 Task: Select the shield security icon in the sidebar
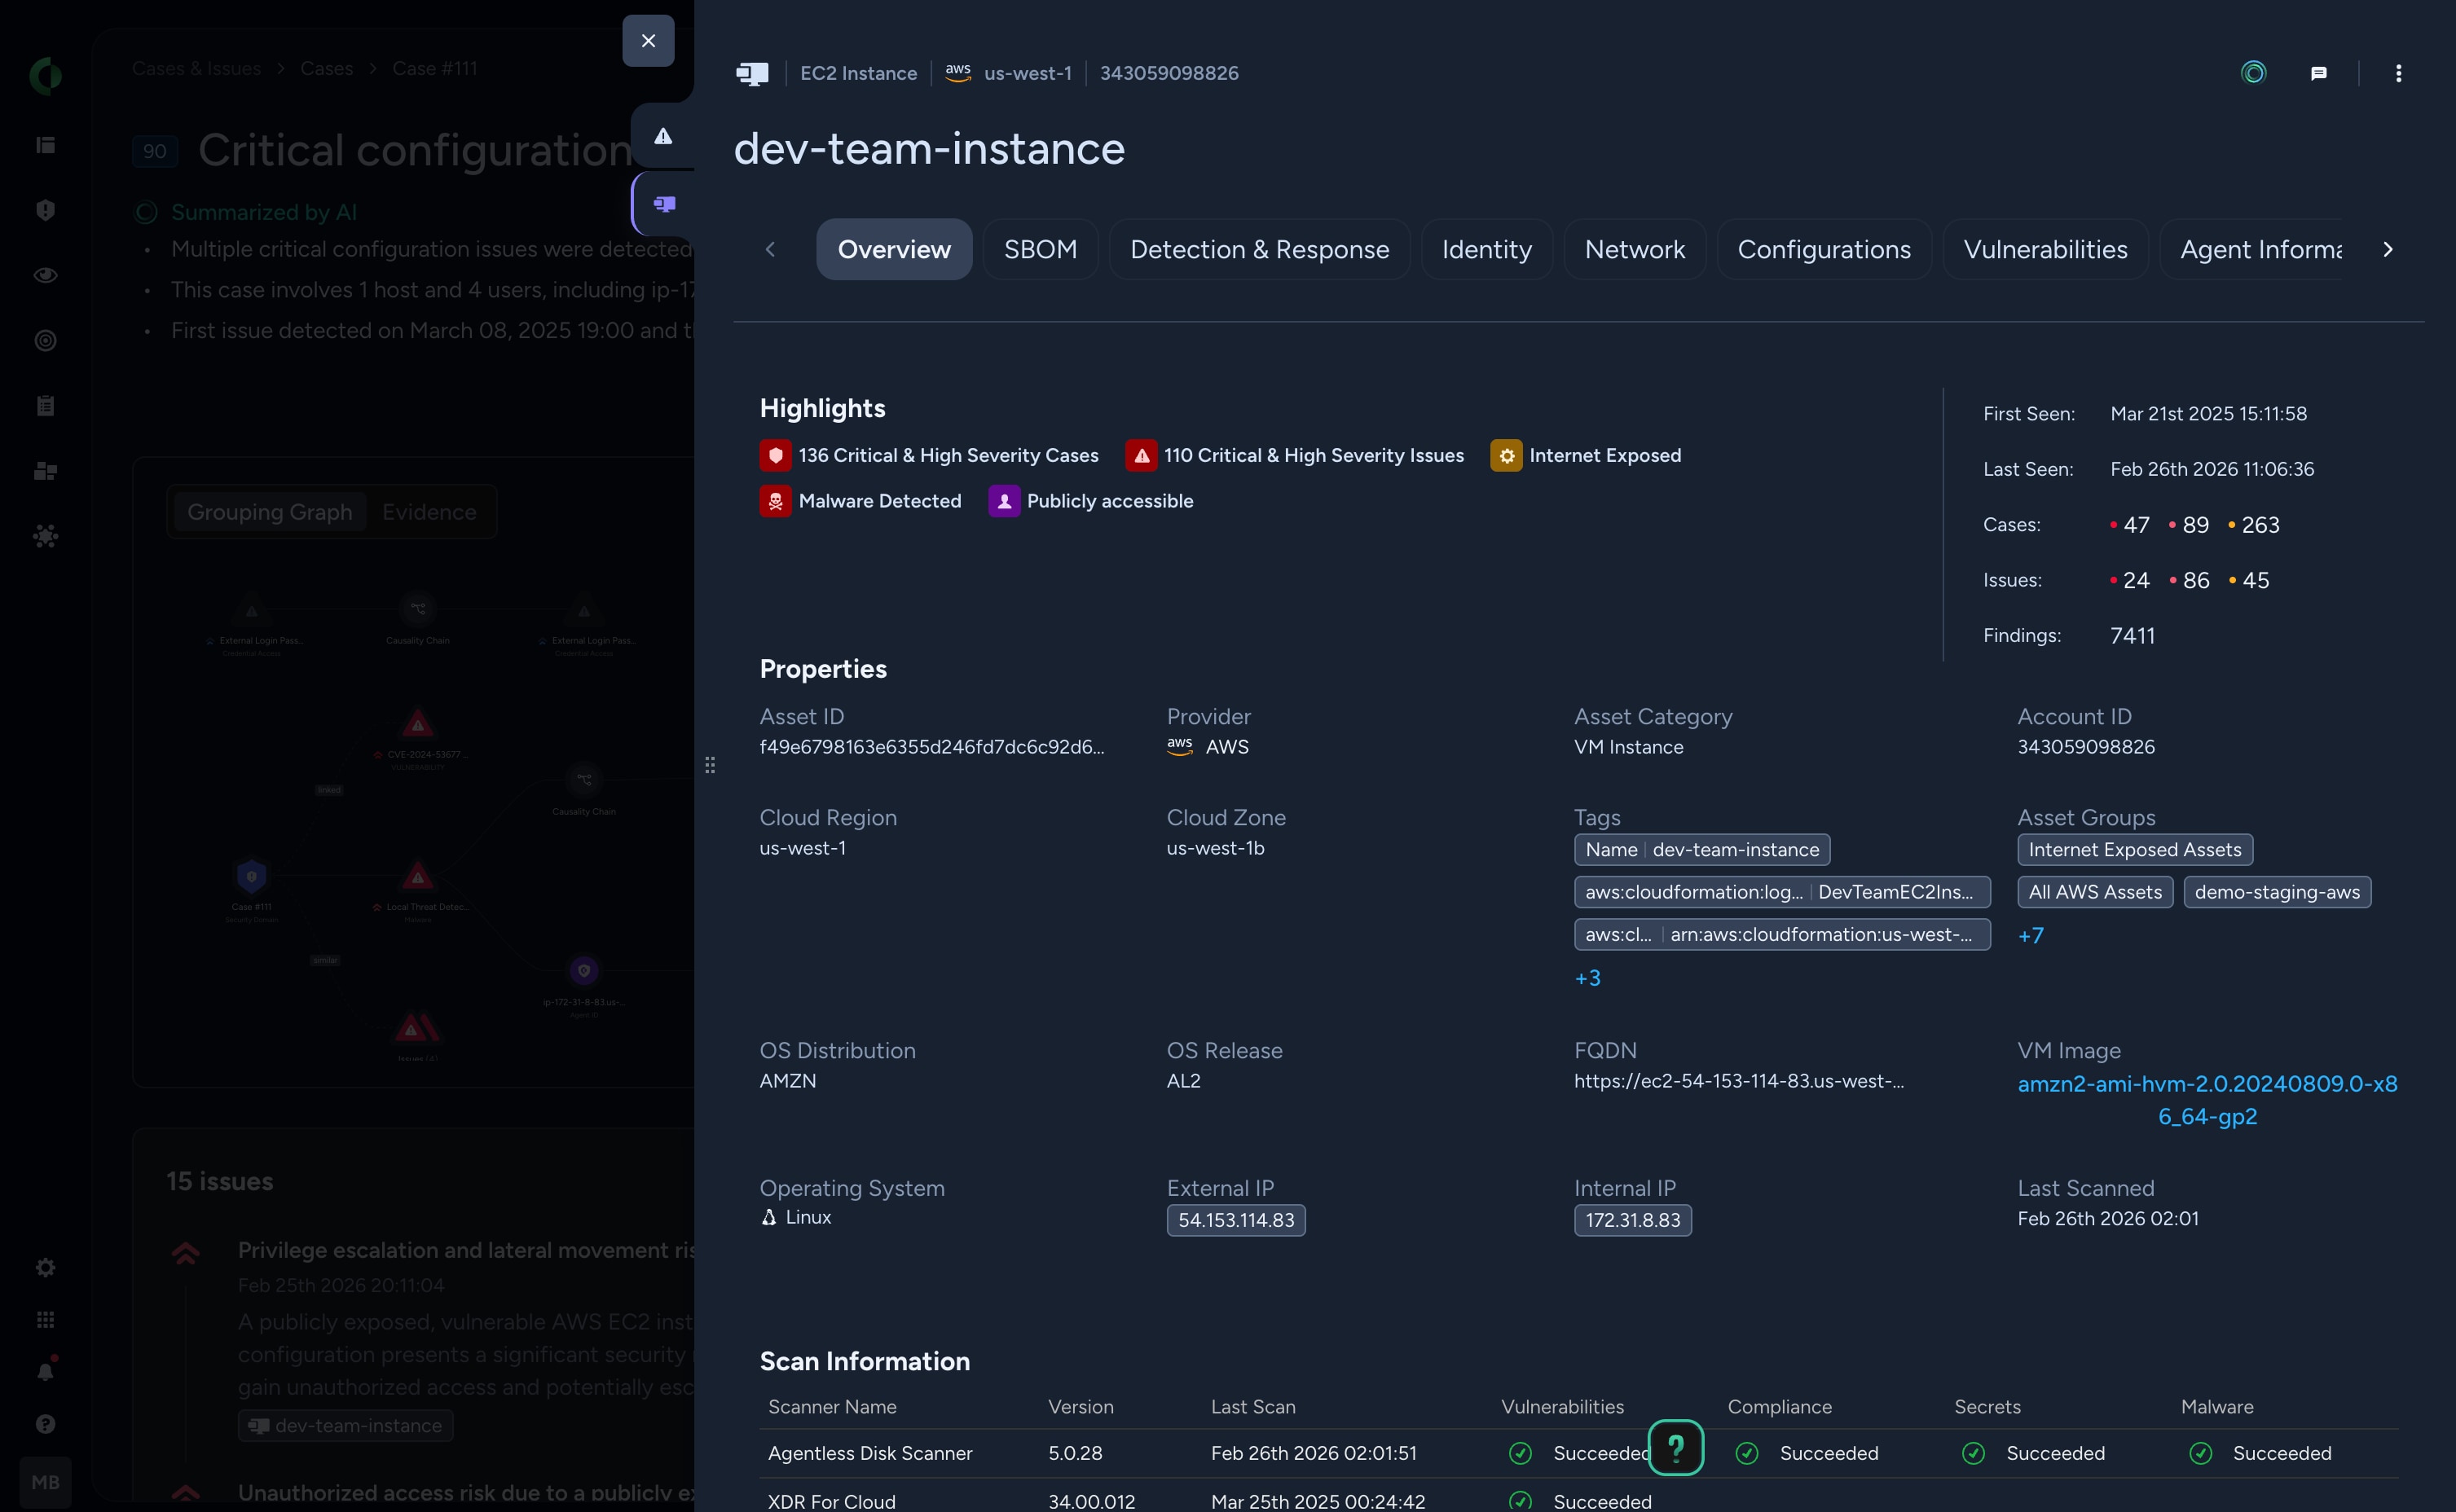(x=46, y=210)
